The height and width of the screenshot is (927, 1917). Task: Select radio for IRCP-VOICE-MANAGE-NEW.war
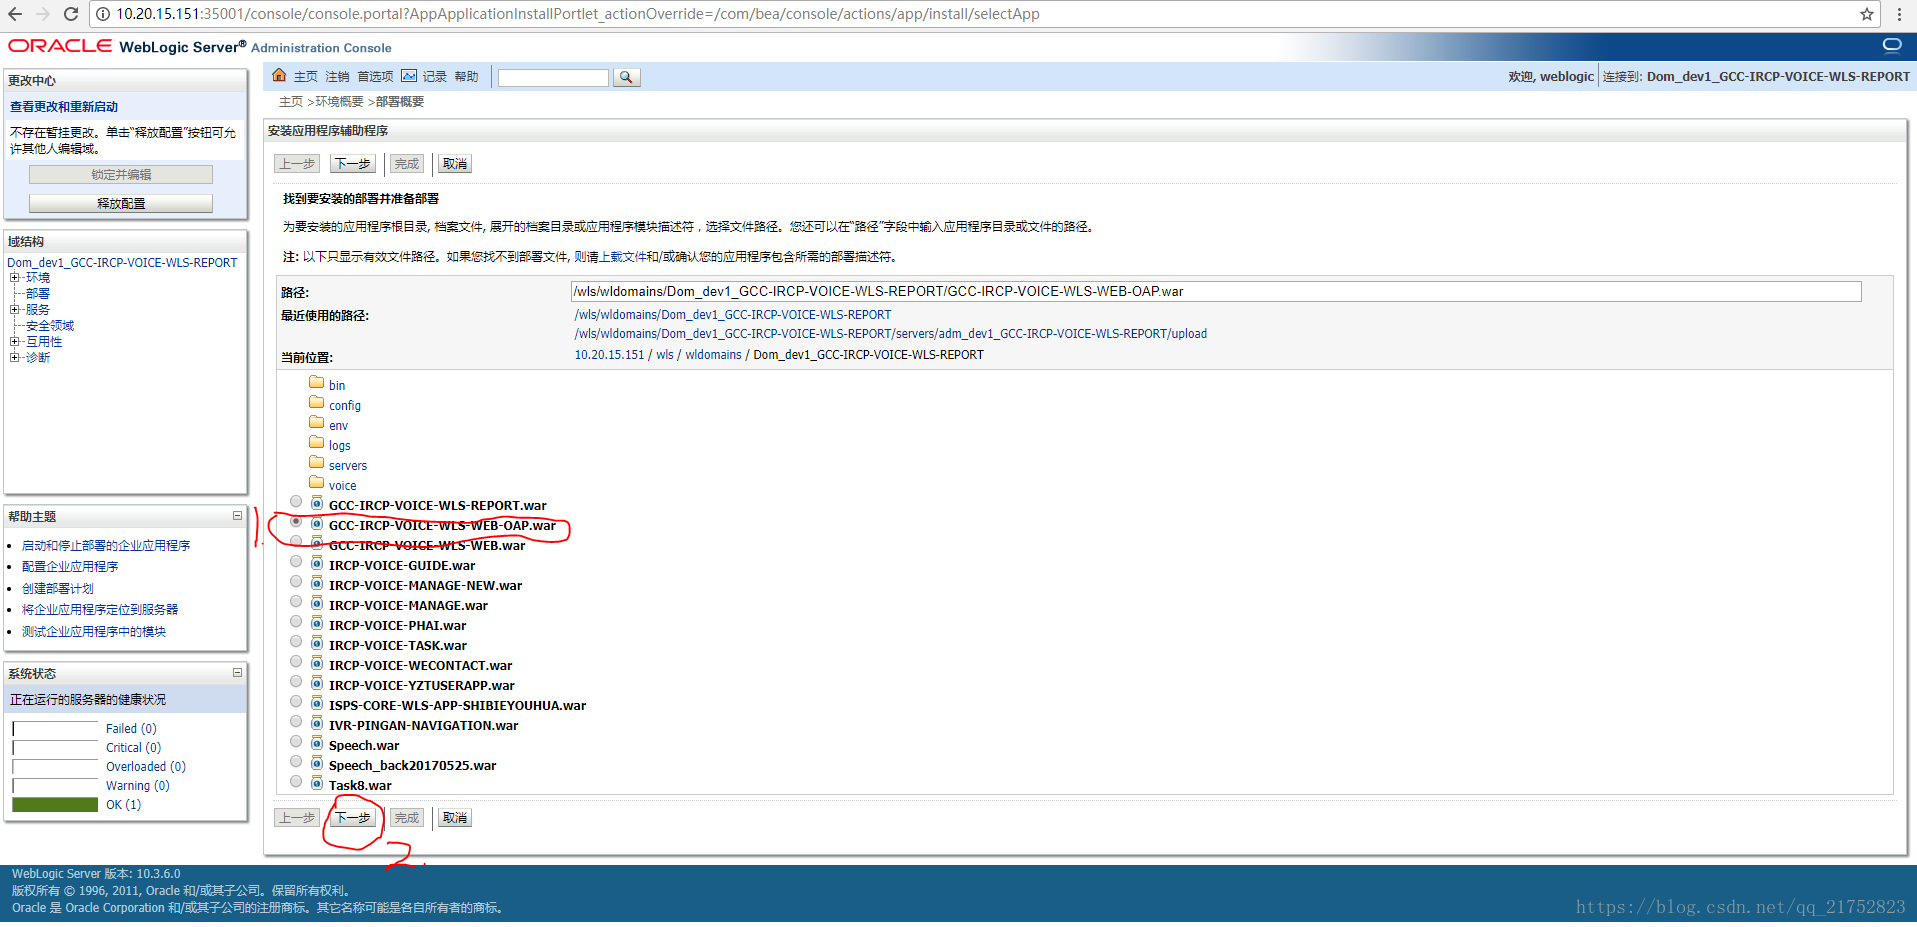pyautogui.click(x=296, y=582)
